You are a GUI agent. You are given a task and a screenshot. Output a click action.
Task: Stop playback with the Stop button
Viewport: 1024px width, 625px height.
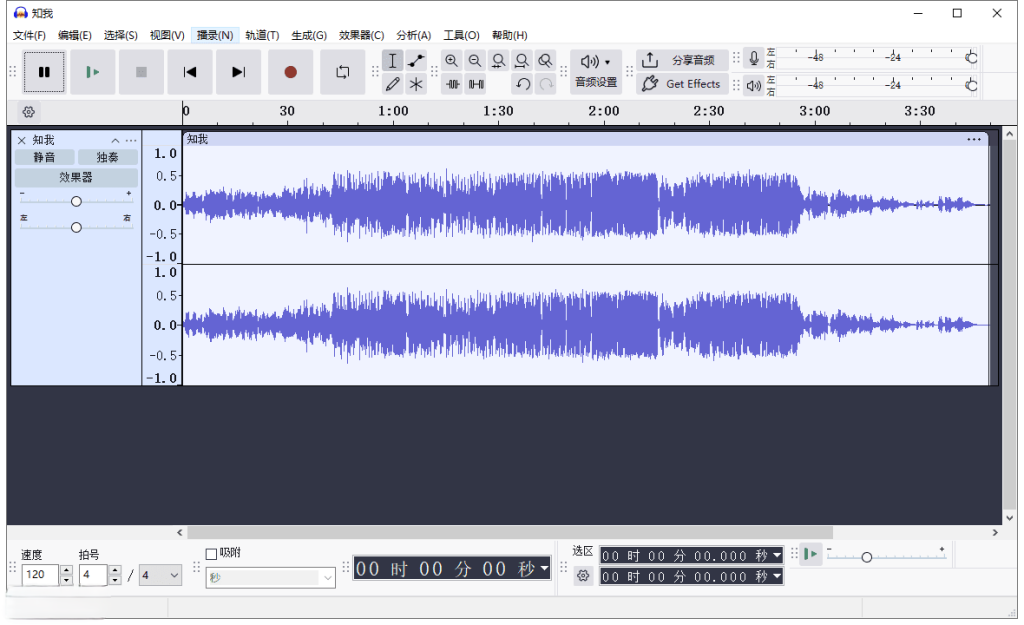[x=141, y=72]
